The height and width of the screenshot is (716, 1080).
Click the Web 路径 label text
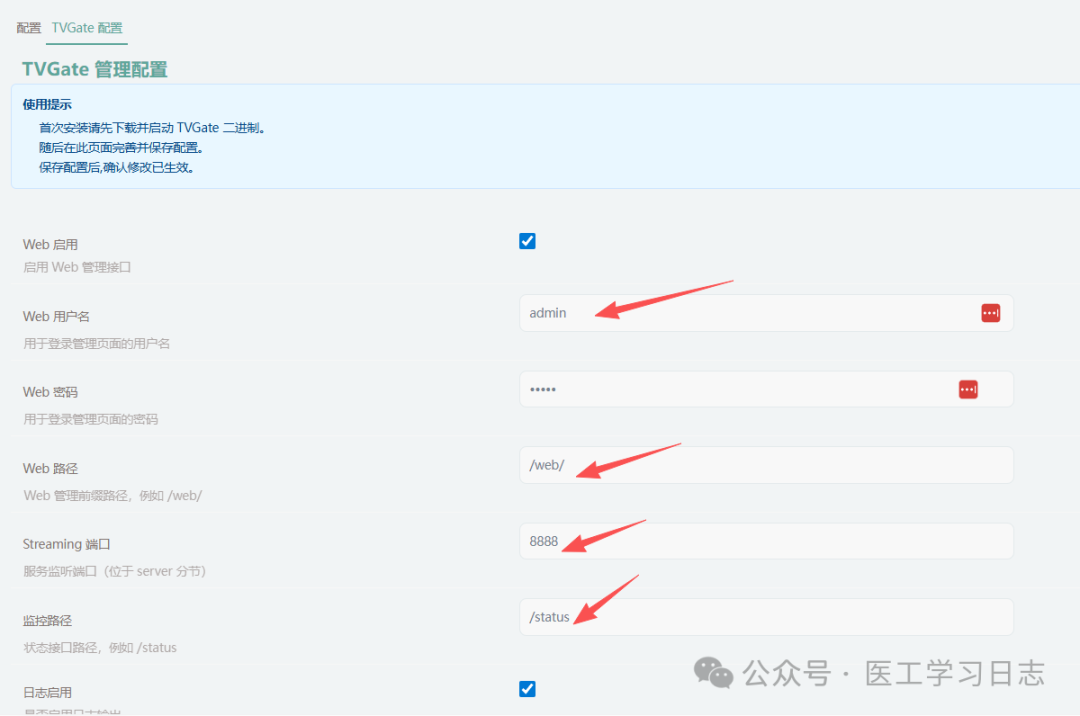(50, 468)
